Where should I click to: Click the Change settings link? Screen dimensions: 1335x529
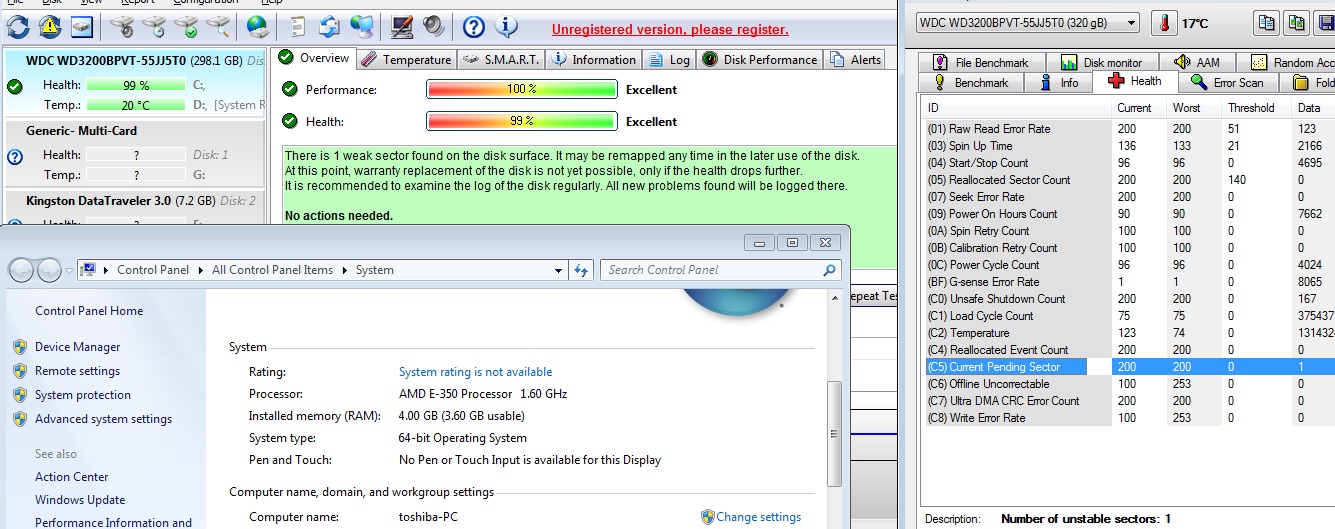pyautogui.click(x=758, y=517)
